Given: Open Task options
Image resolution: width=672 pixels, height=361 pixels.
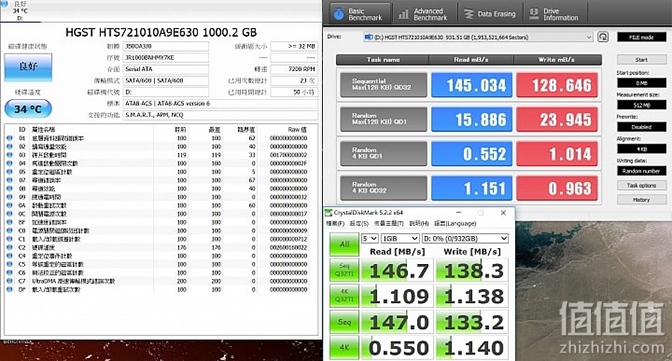Looking at the screenshot, I should 641,185.
